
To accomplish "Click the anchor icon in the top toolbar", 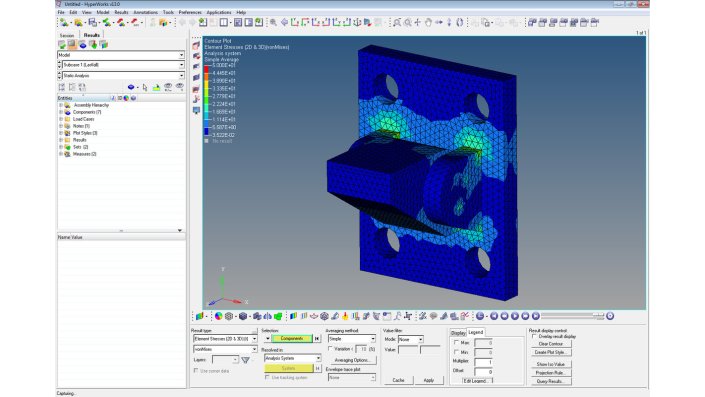I will pos(357,22).
